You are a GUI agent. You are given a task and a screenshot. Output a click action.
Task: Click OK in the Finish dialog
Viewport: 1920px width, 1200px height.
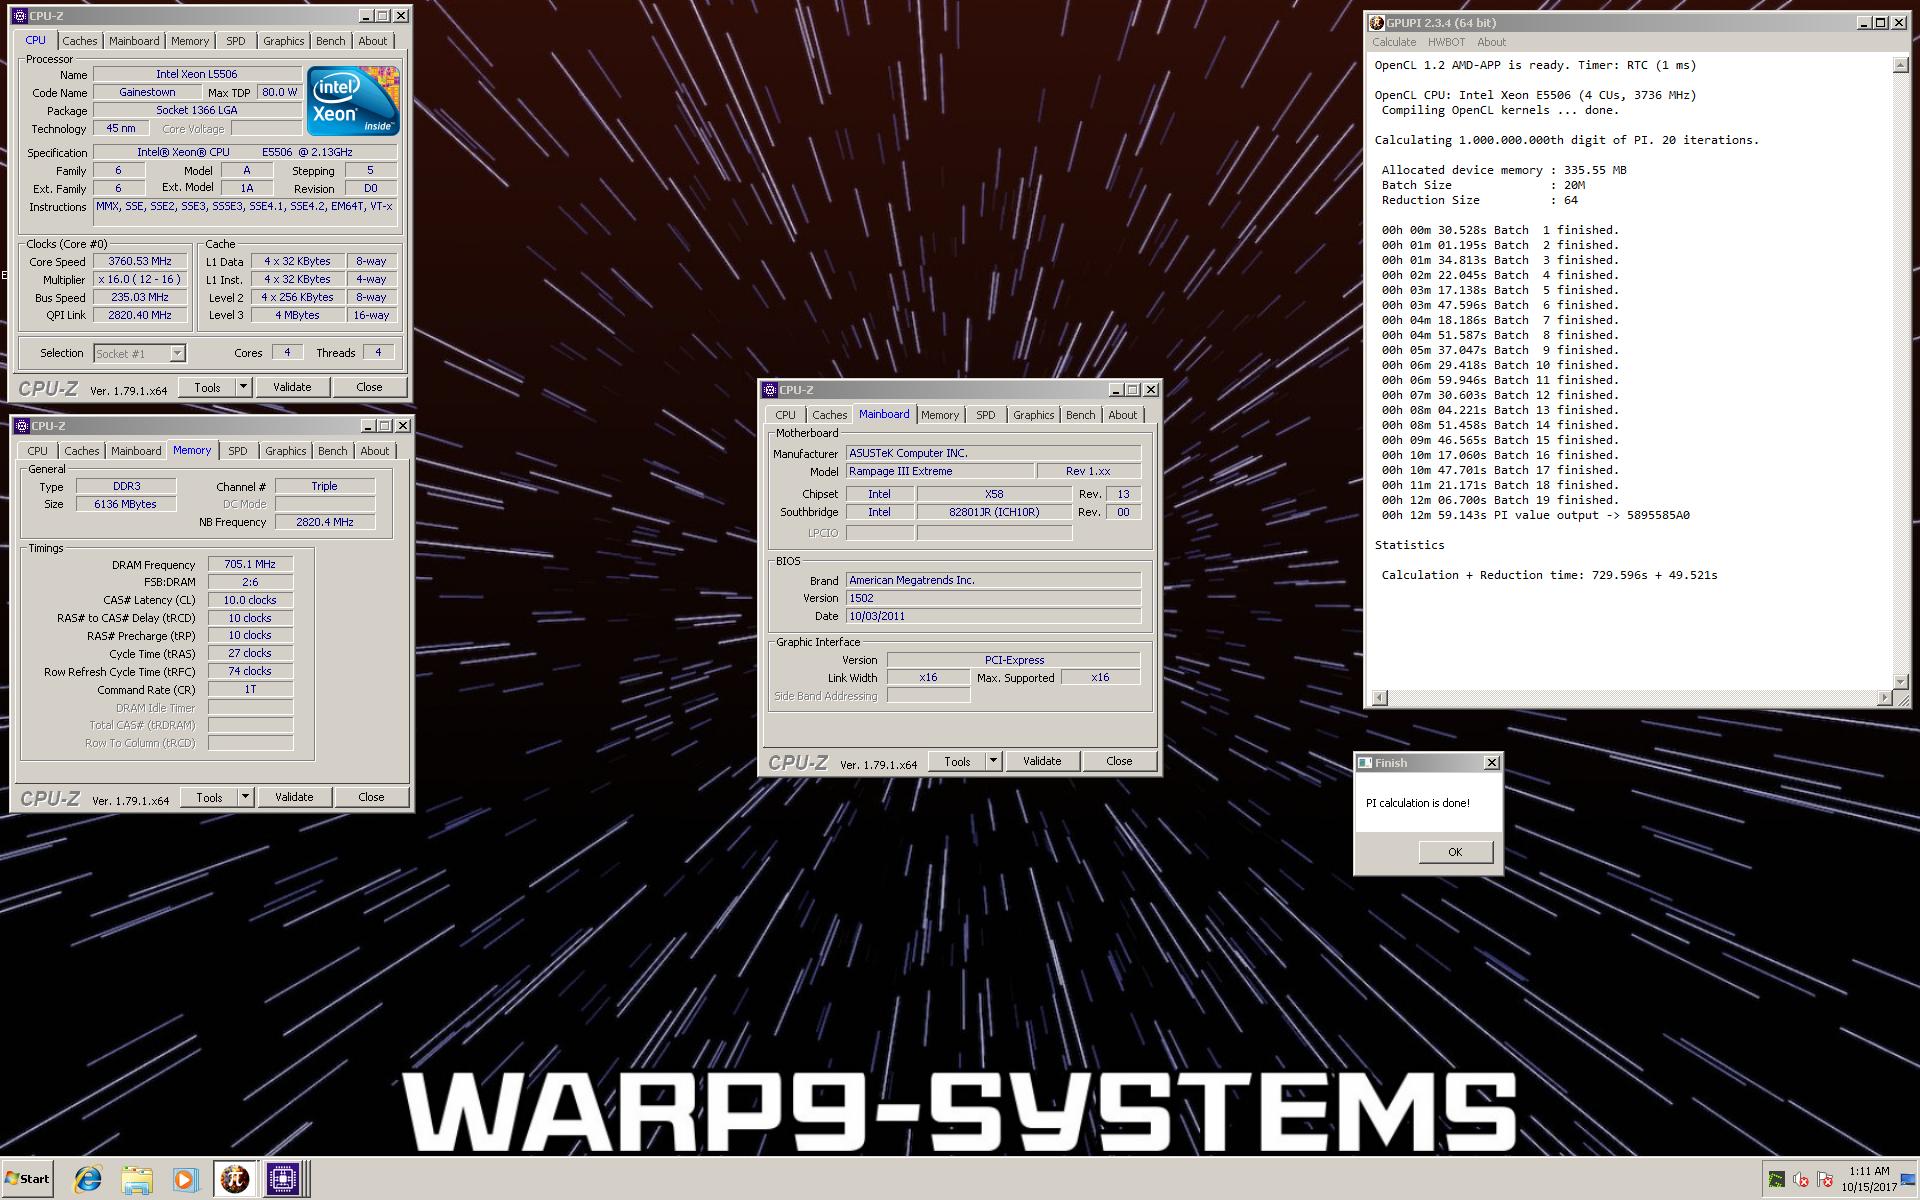tap(1455, 852)
